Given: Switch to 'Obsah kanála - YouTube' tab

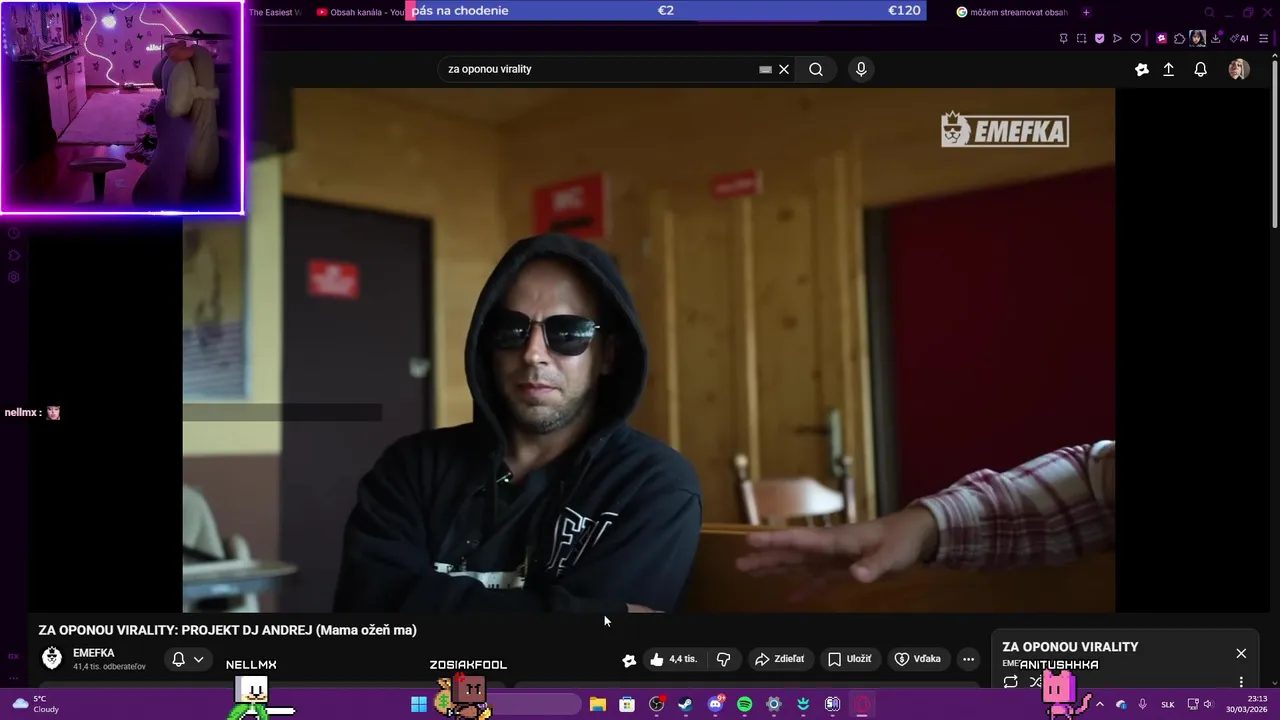Looking at the screenshot, I should coord(360,12).
